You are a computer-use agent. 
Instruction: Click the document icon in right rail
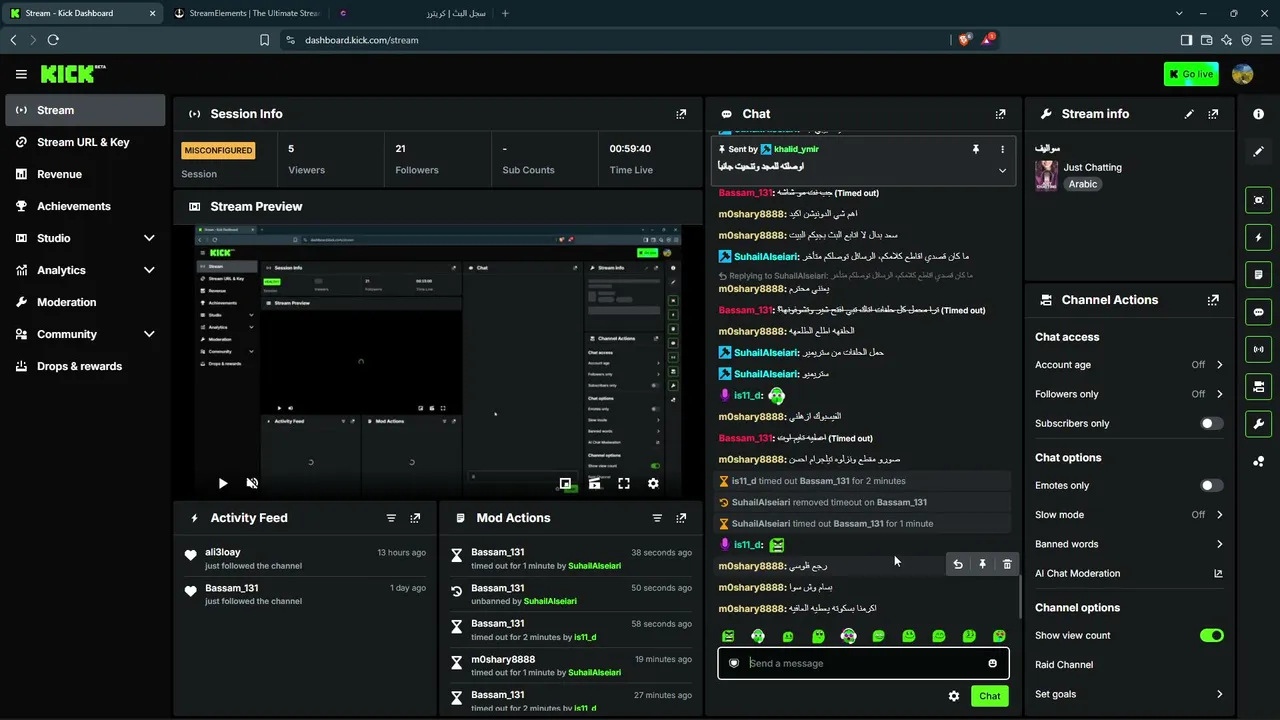[1258, 274]
